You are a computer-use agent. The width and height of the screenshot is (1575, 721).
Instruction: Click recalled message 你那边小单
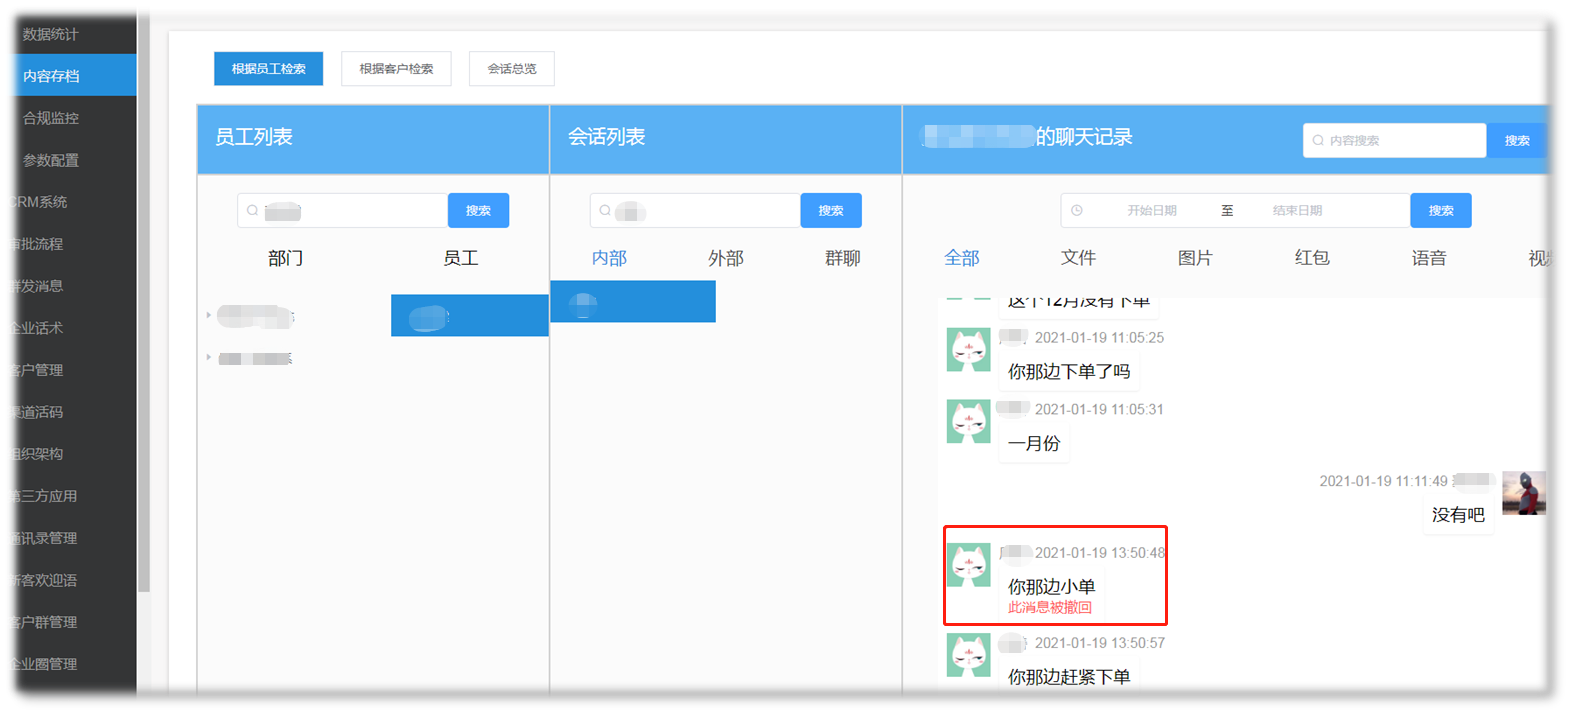pos(1051,586)
